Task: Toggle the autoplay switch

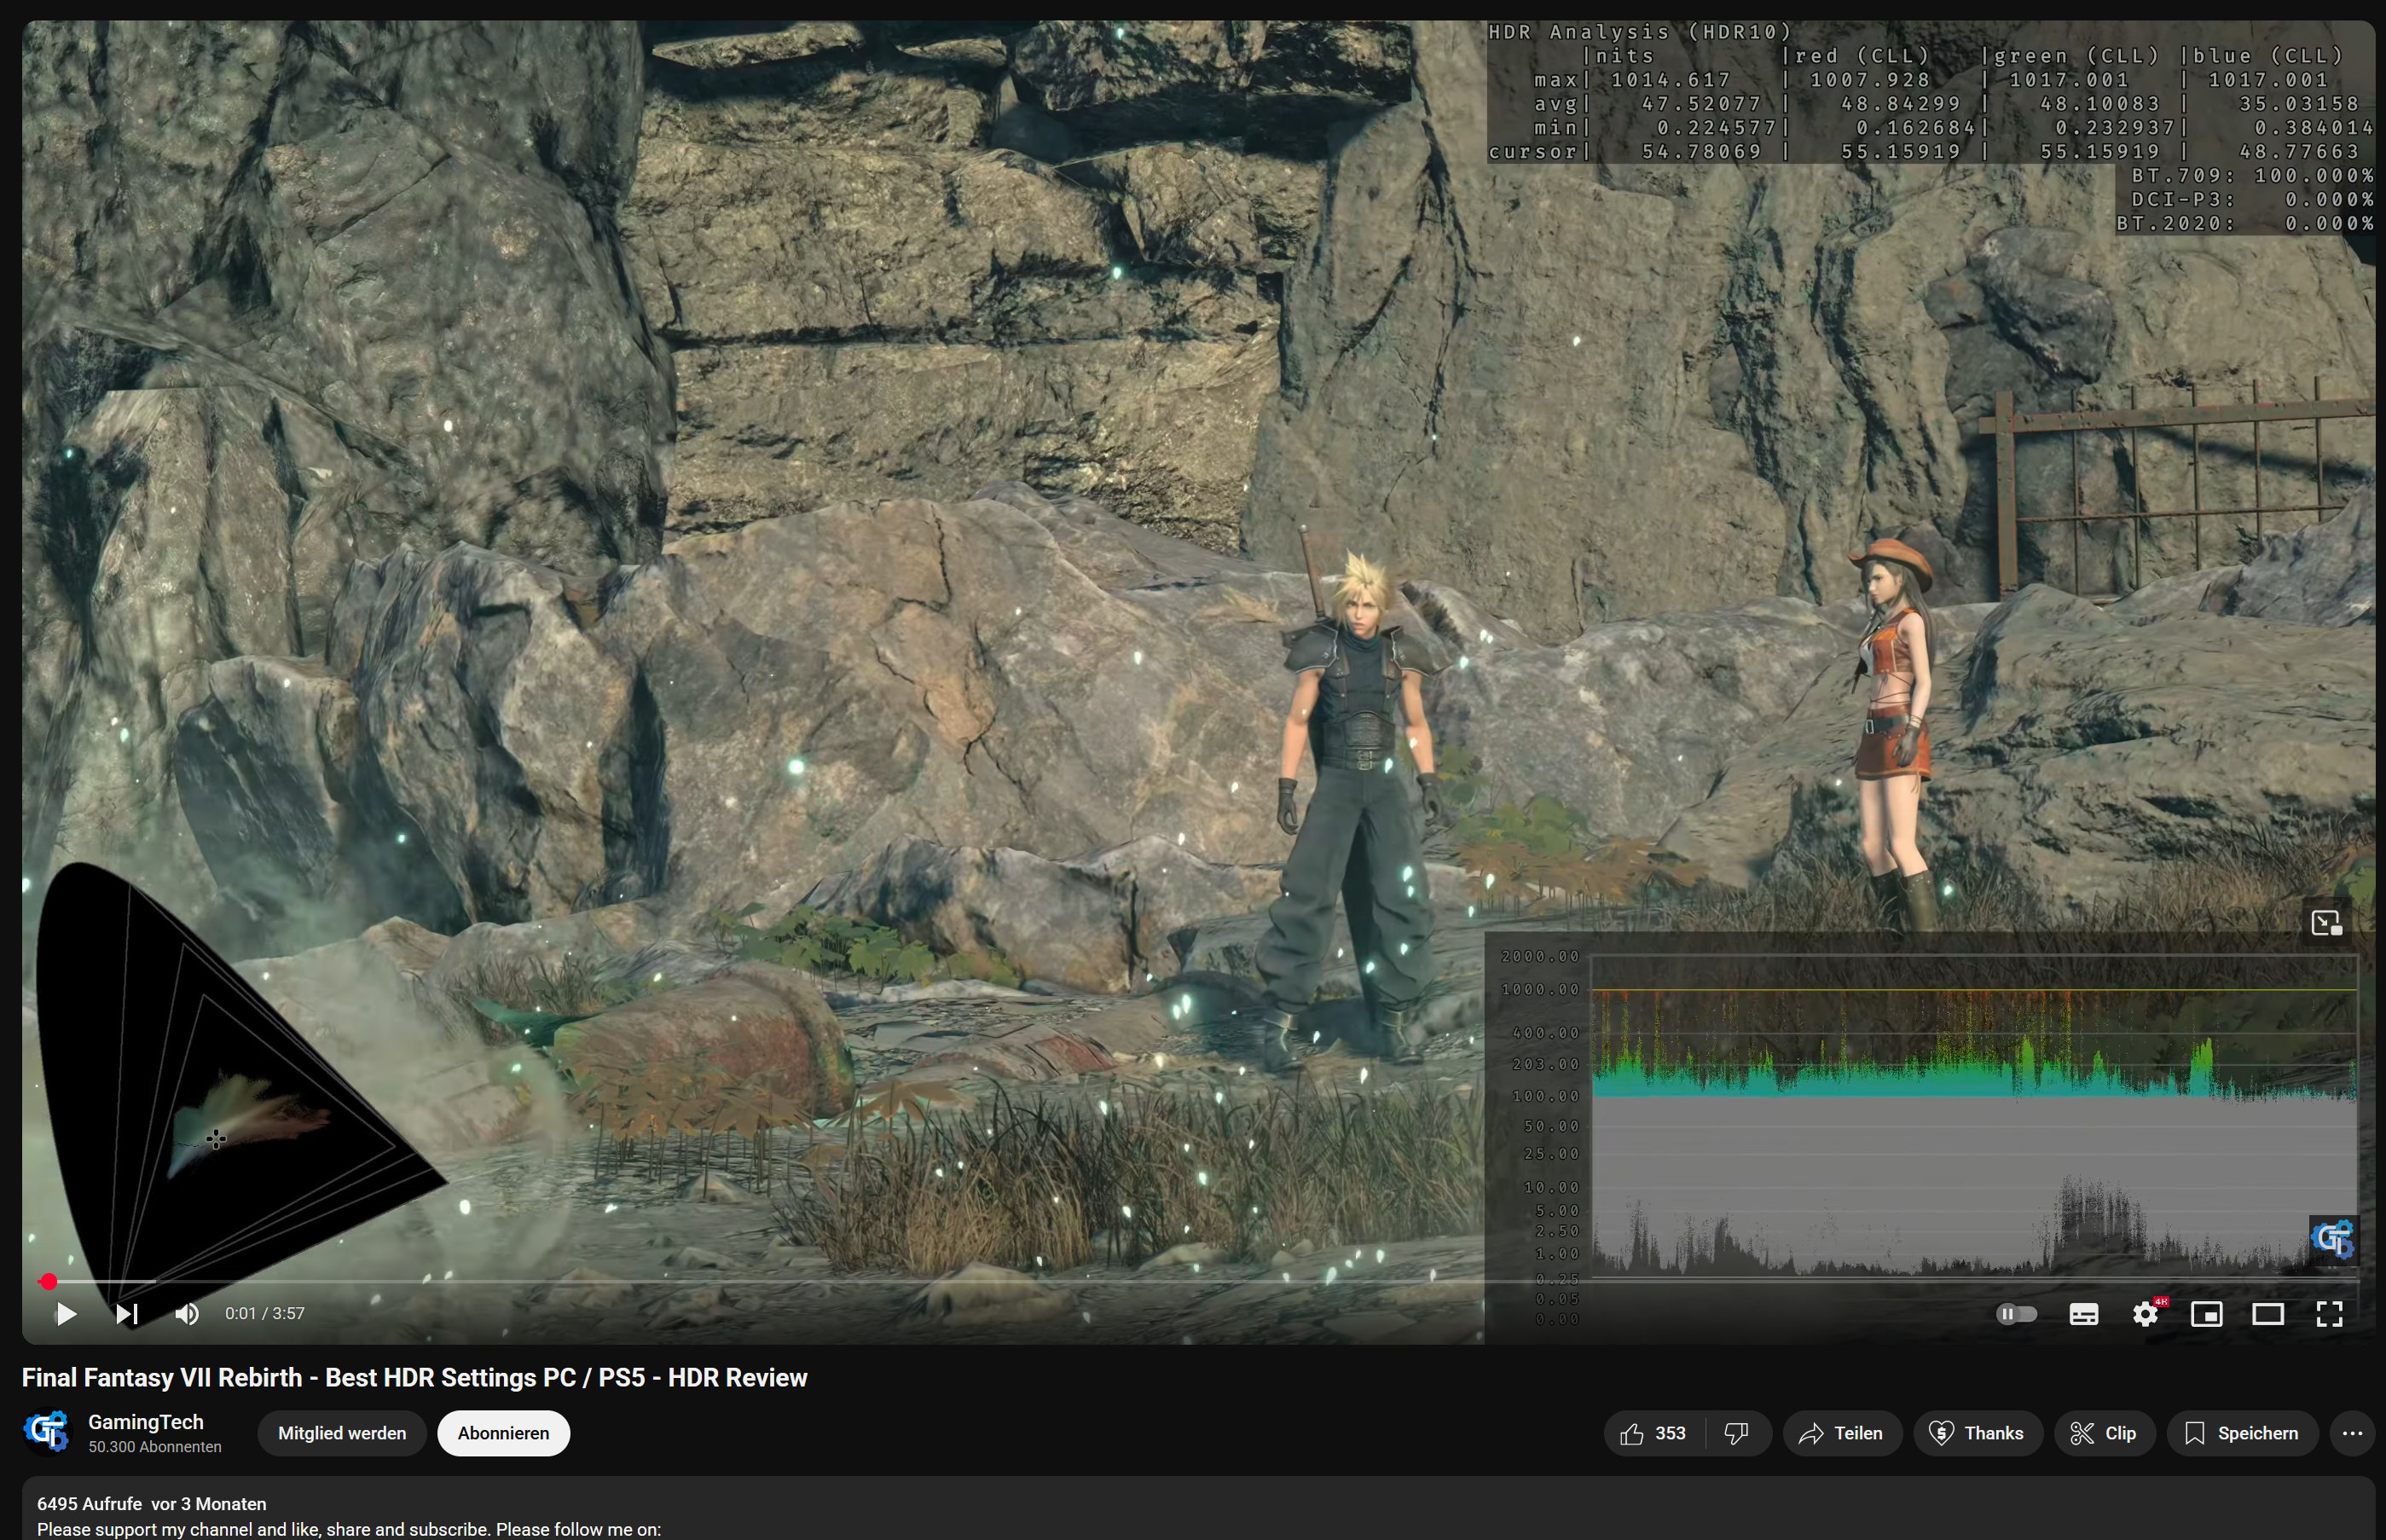Action: coord(2017,1313)
